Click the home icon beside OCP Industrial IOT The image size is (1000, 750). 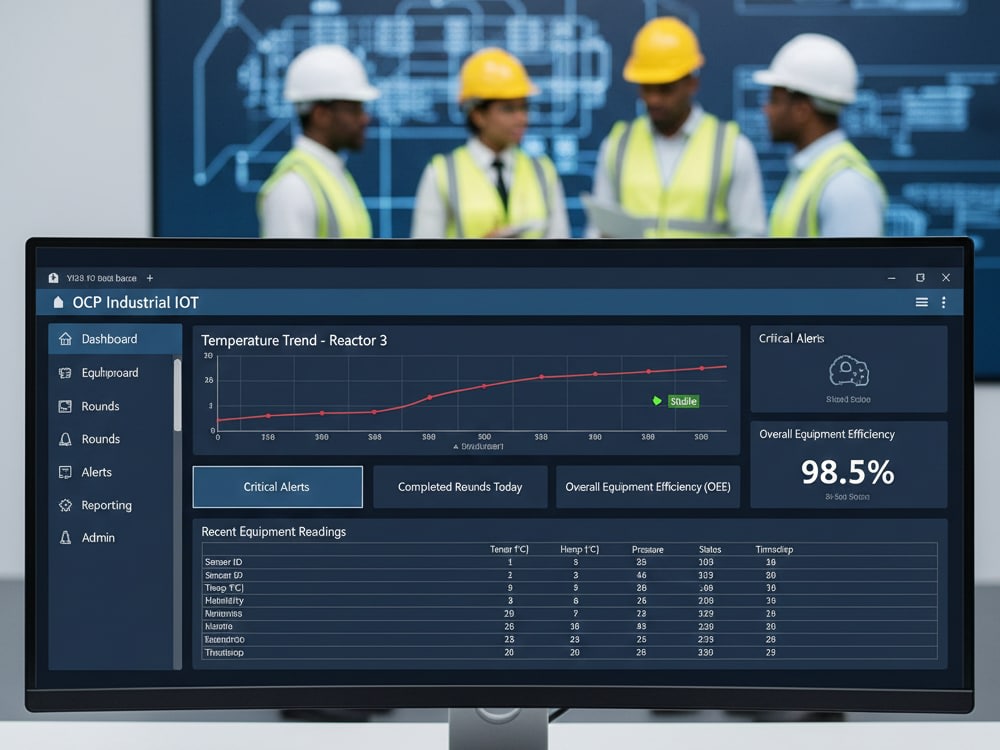click(59, 302)
